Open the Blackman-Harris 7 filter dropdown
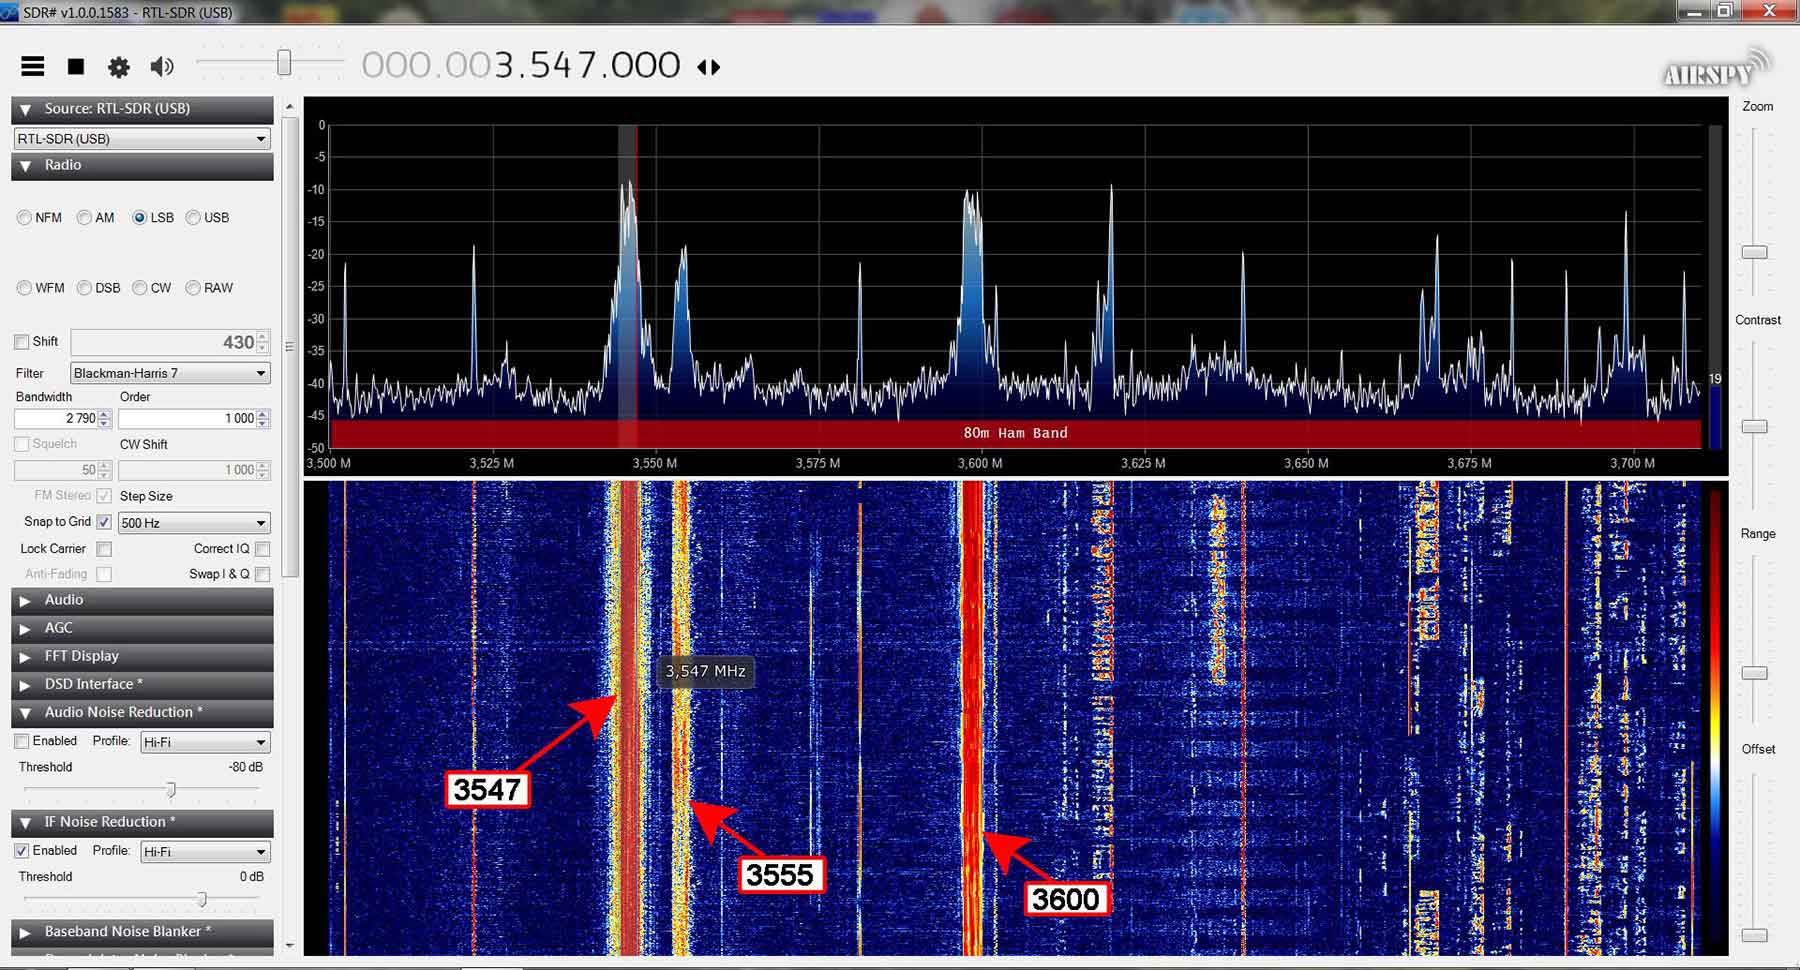 click(x=170, y=373)
